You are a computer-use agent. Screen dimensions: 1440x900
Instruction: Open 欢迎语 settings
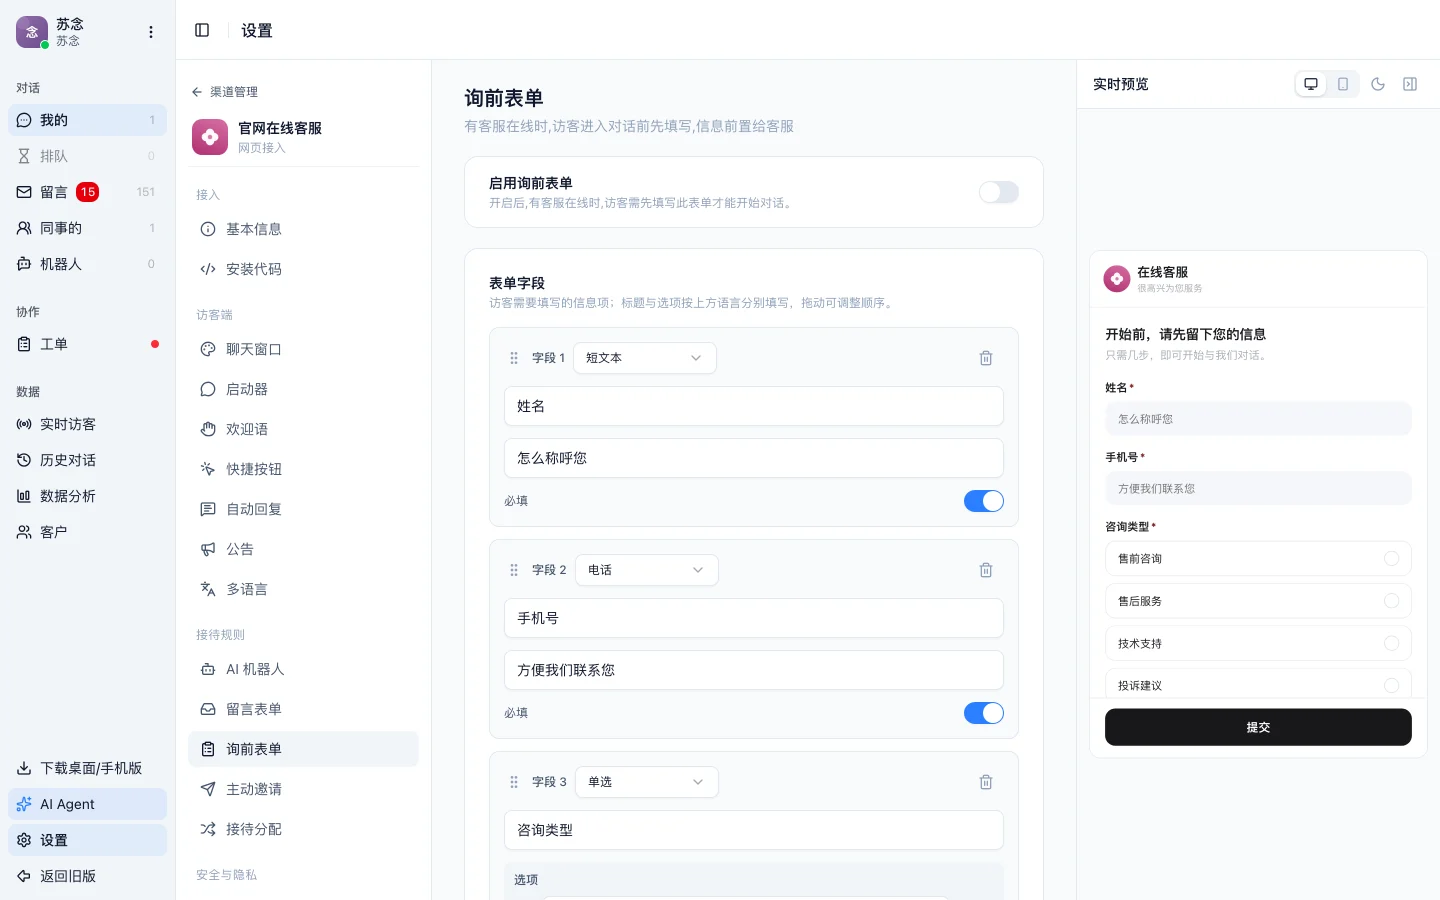[303, 429]
